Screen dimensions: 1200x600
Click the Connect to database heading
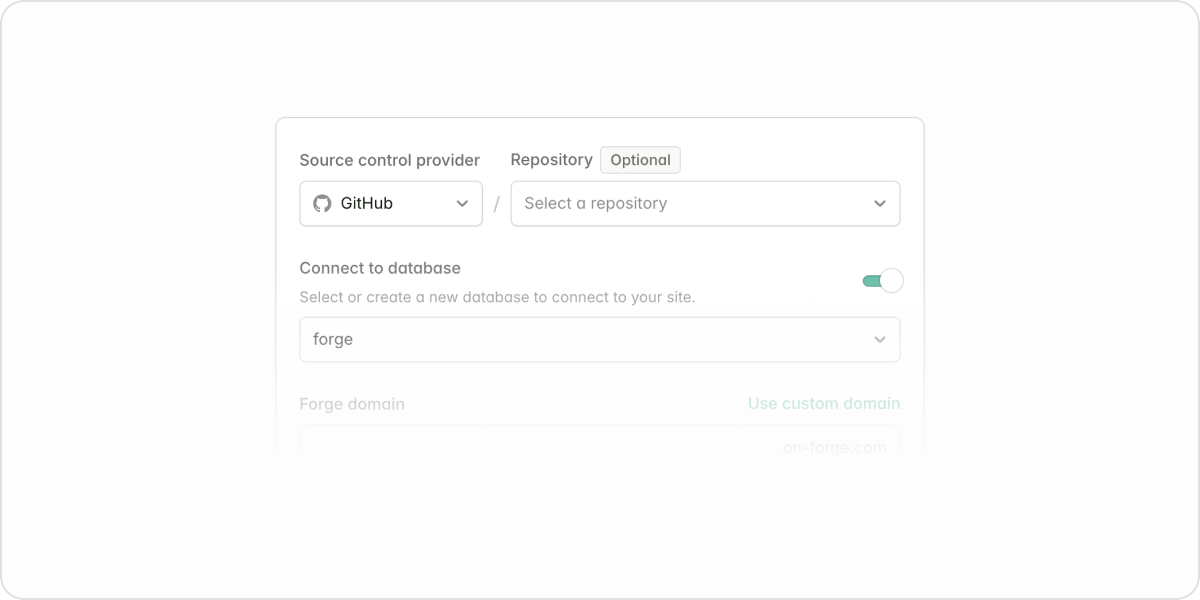380,268
